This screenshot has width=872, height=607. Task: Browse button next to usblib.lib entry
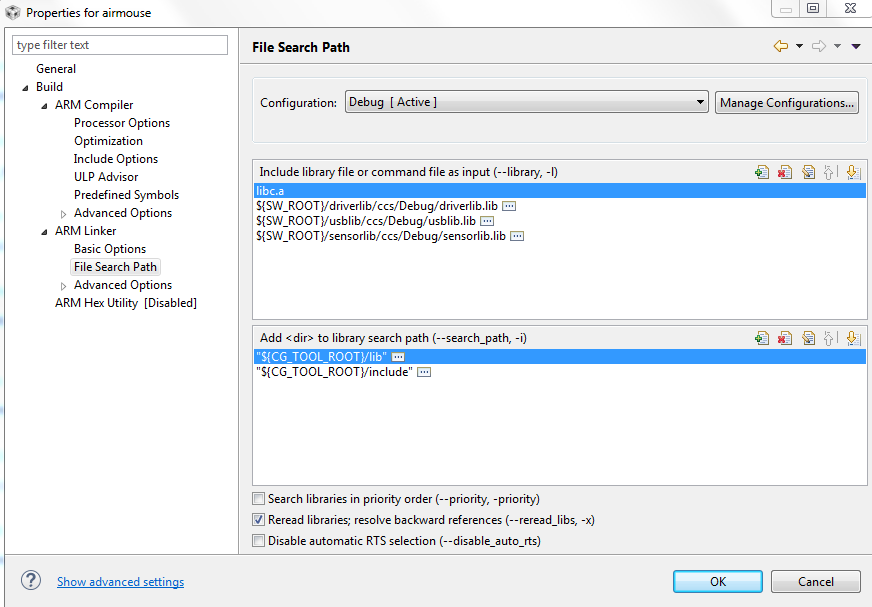(487, 221)
